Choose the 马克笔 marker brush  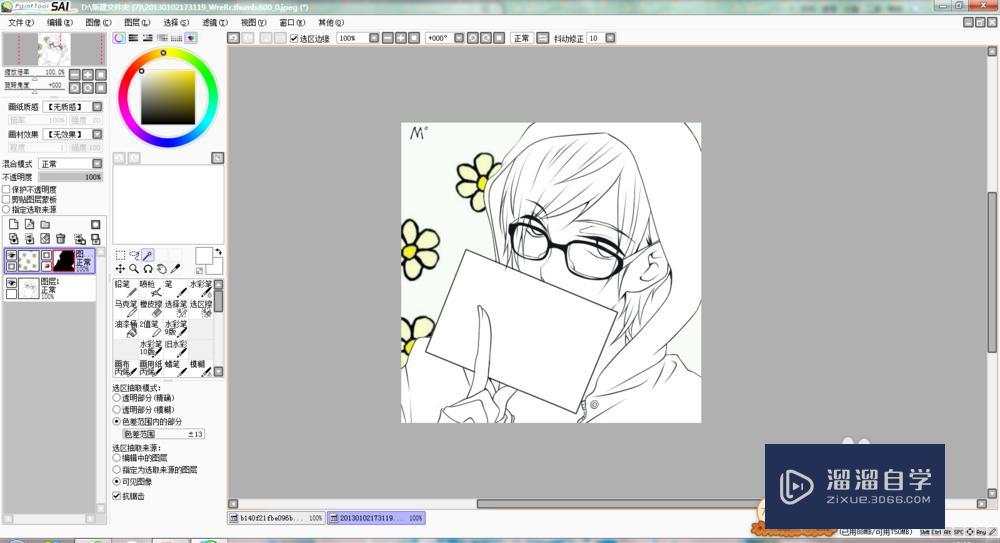125,308
